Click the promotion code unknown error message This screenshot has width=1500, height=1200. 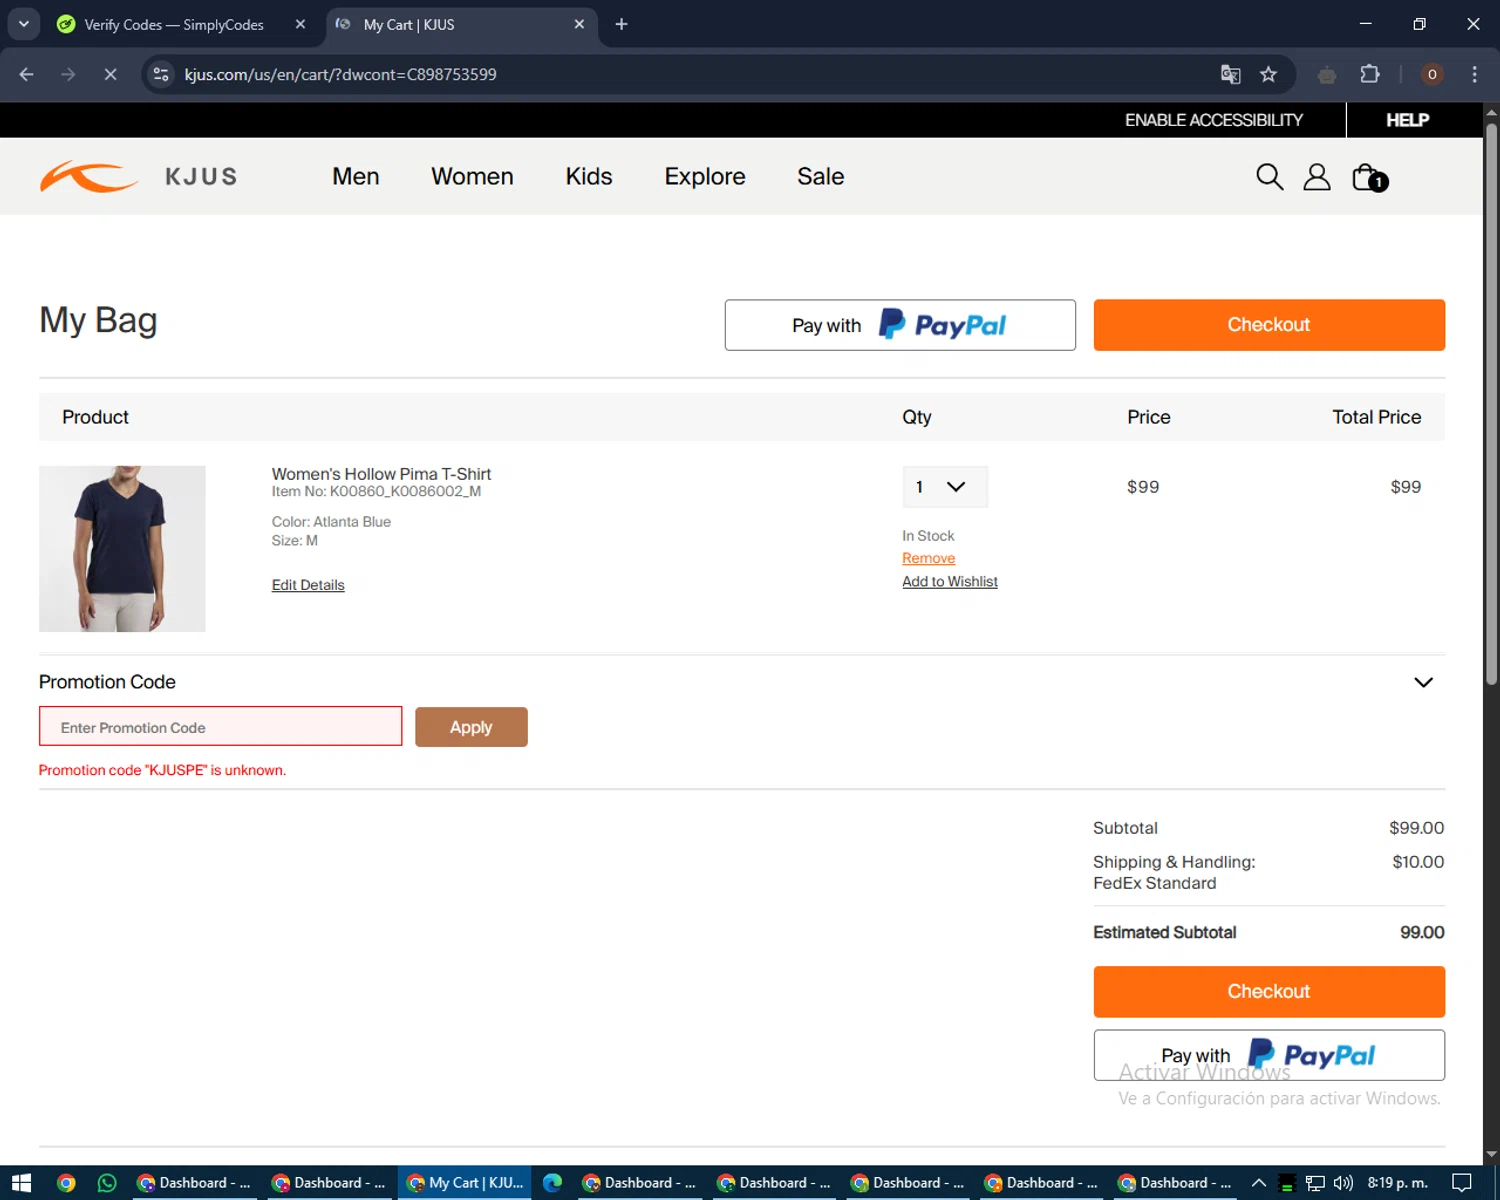(162, 770)
